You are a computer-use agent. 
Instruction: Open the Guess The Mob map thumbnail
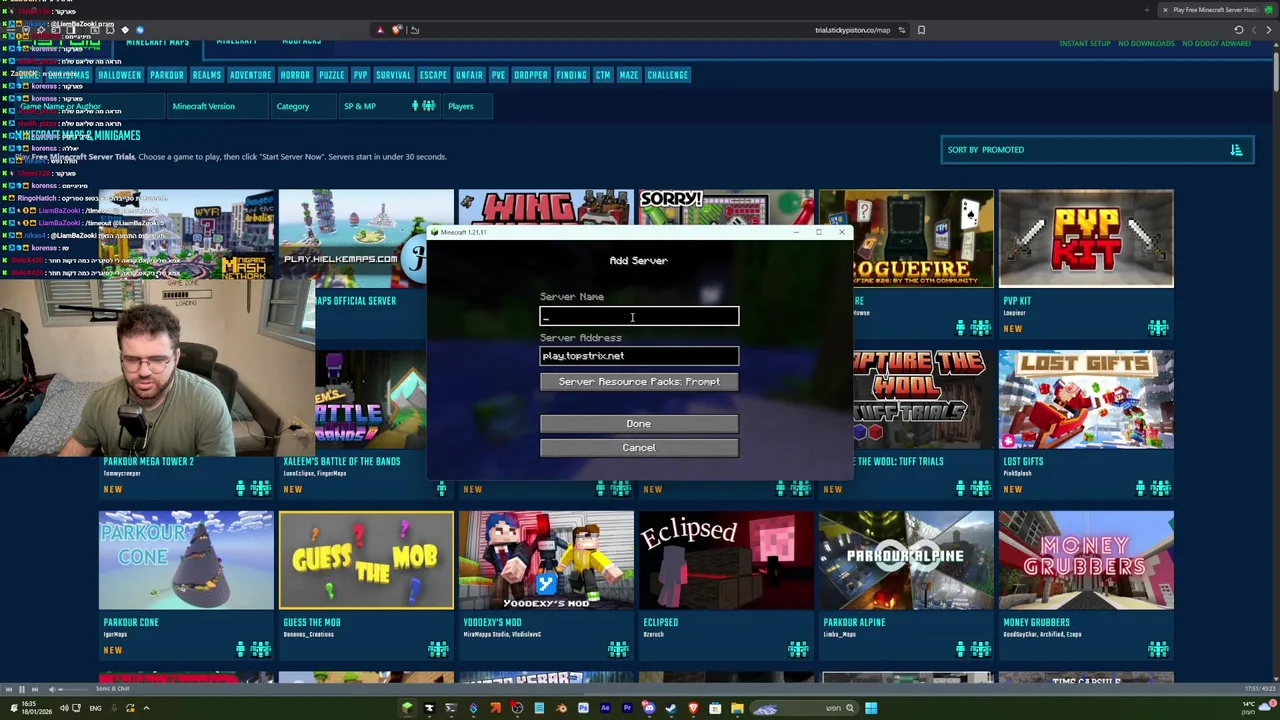(x=366, y=560)
